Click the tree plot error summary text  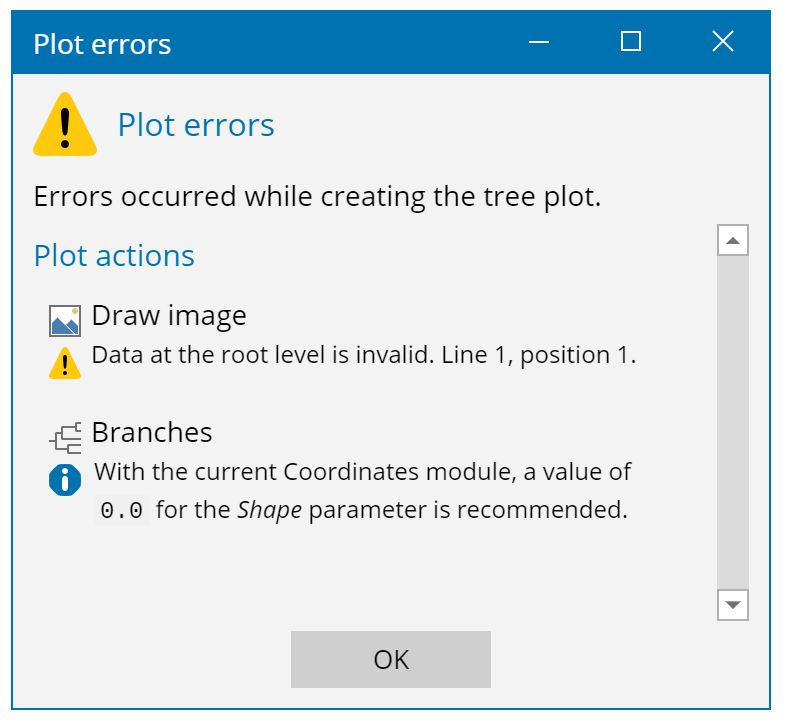click(x=317, y=196)
